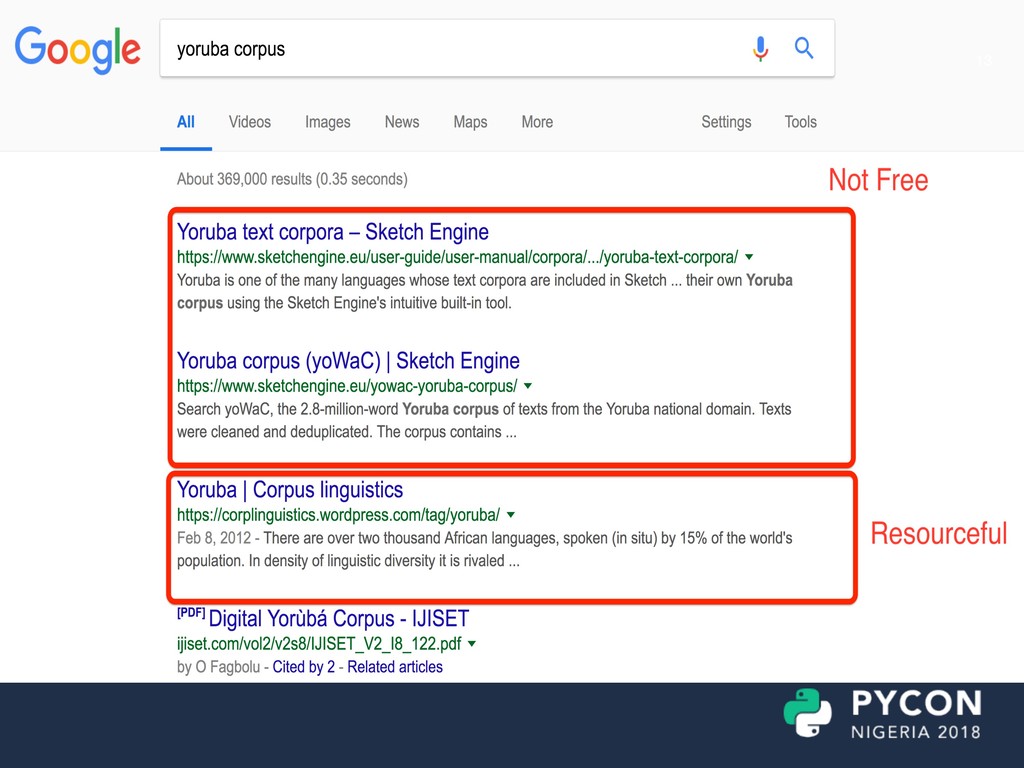Open dropdown arrow after IJISET PDF URL
The height and width of the screenshot is (768, 1024).
click(472, 644)
